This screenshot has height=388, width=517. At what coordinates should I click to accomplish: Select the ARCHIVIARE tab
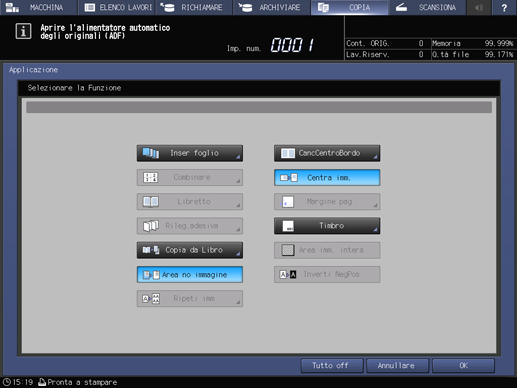(271, 7)
